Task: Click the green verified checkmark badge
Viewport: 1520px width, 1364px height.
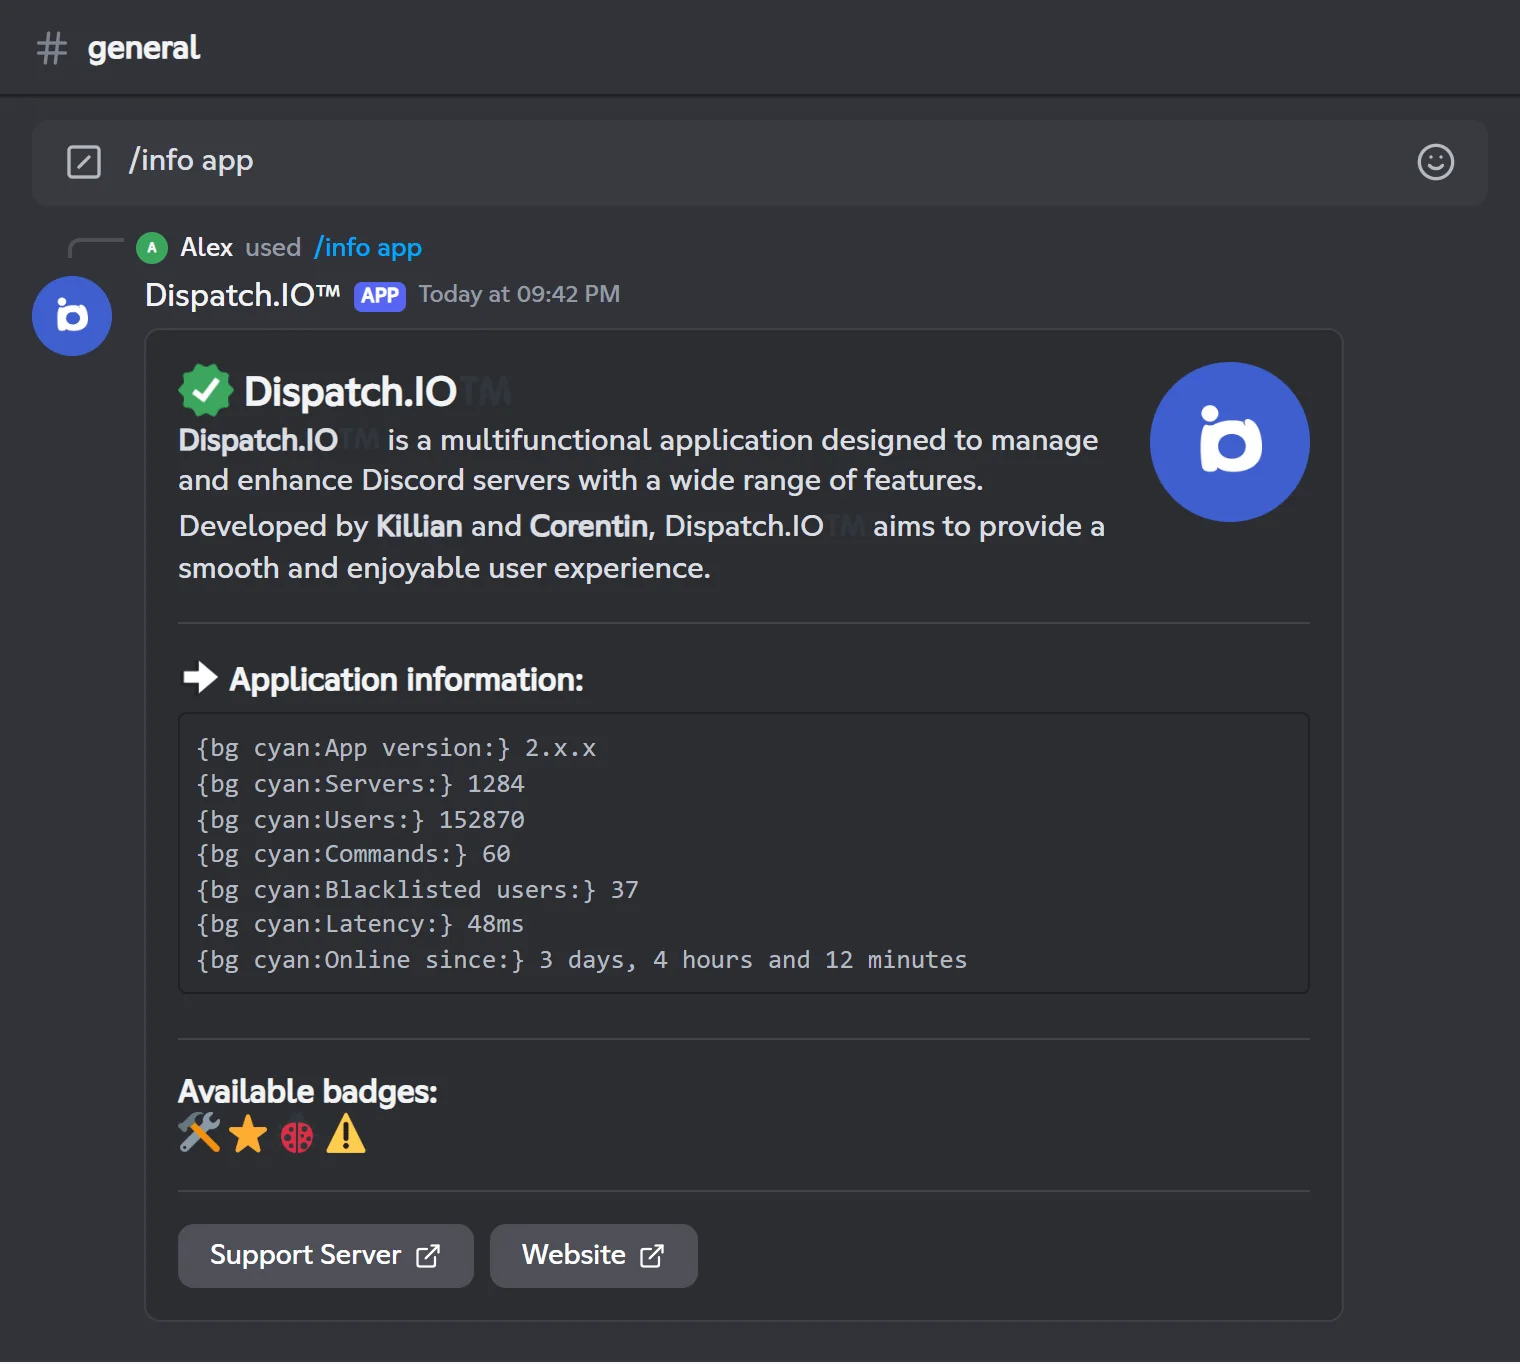Action: click(x=205, y=390)
